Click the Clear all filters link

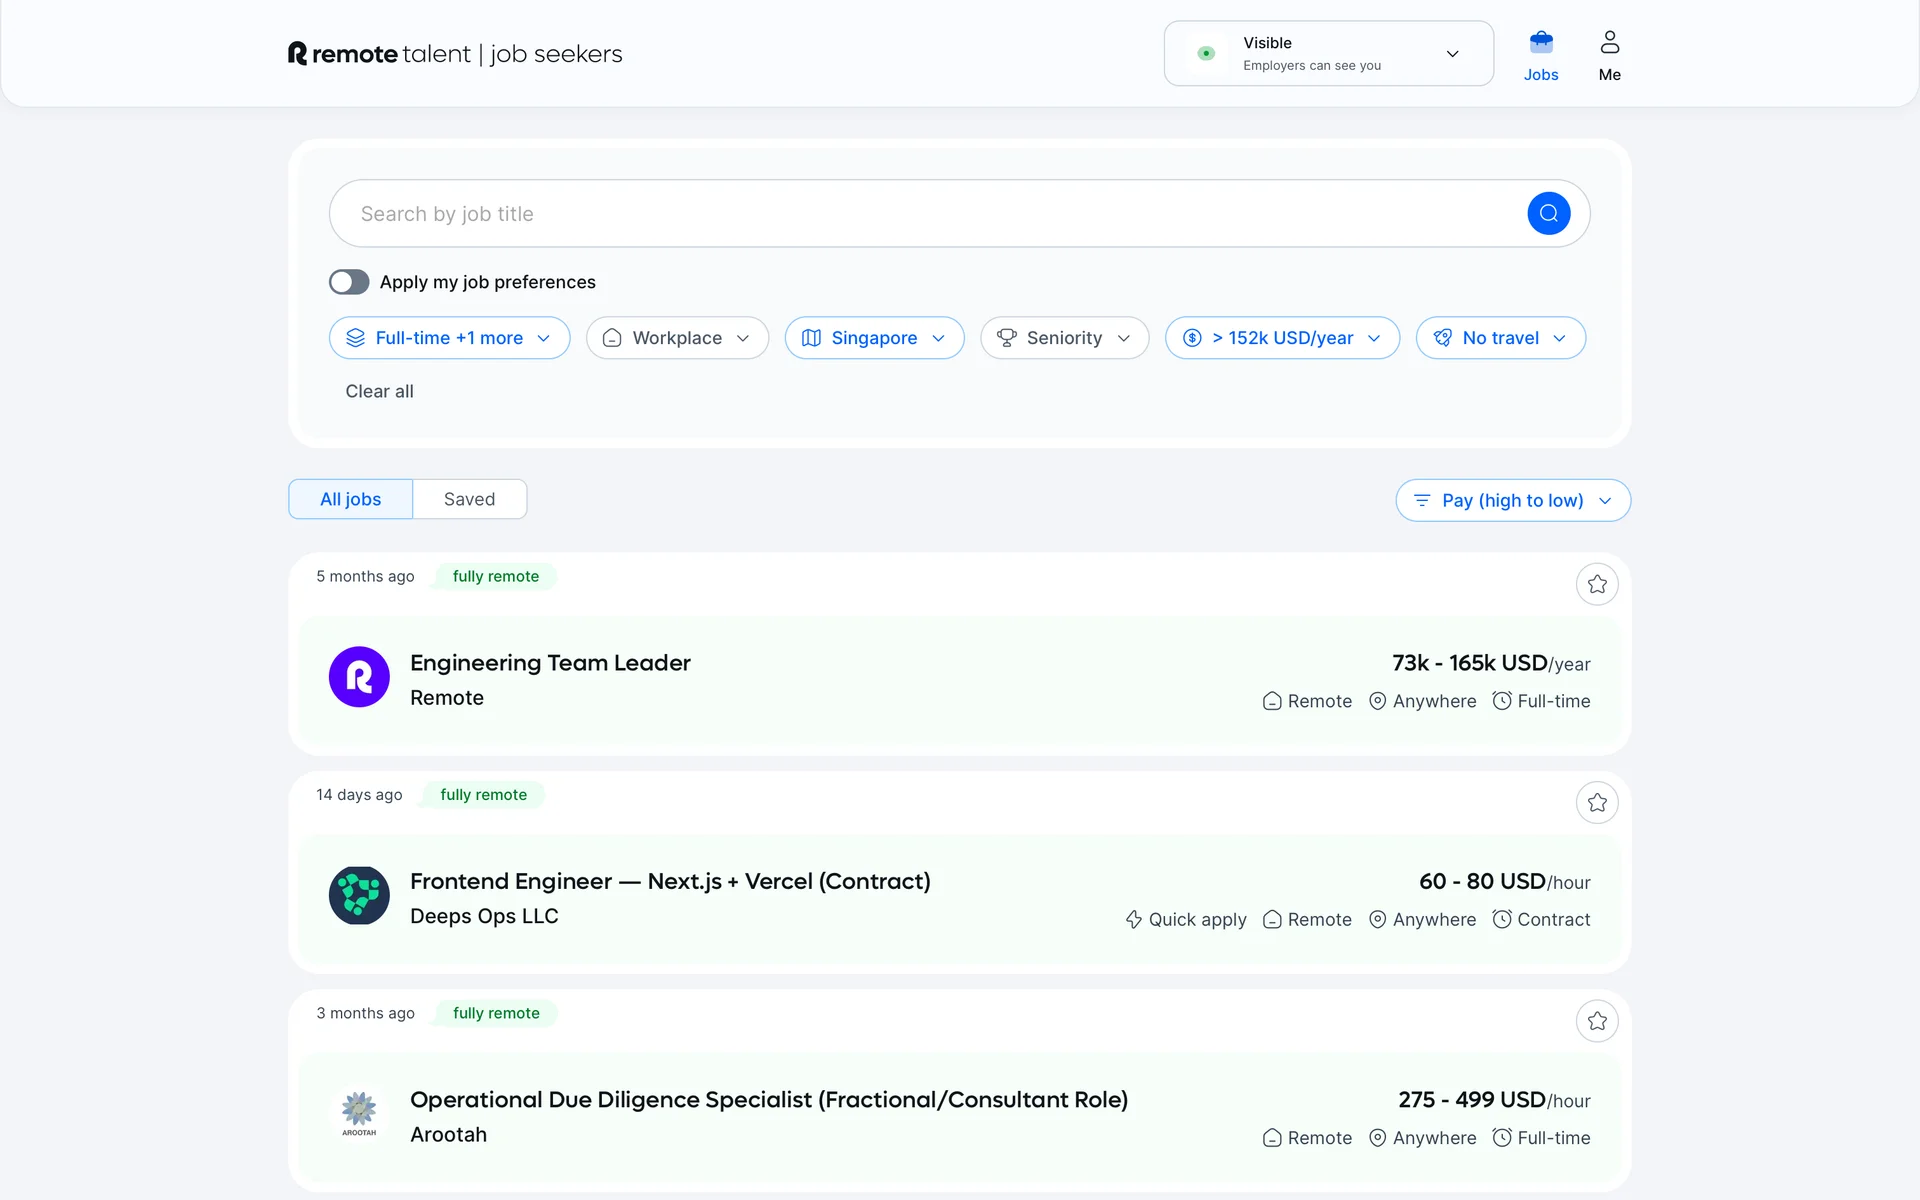tap(379, 391)
